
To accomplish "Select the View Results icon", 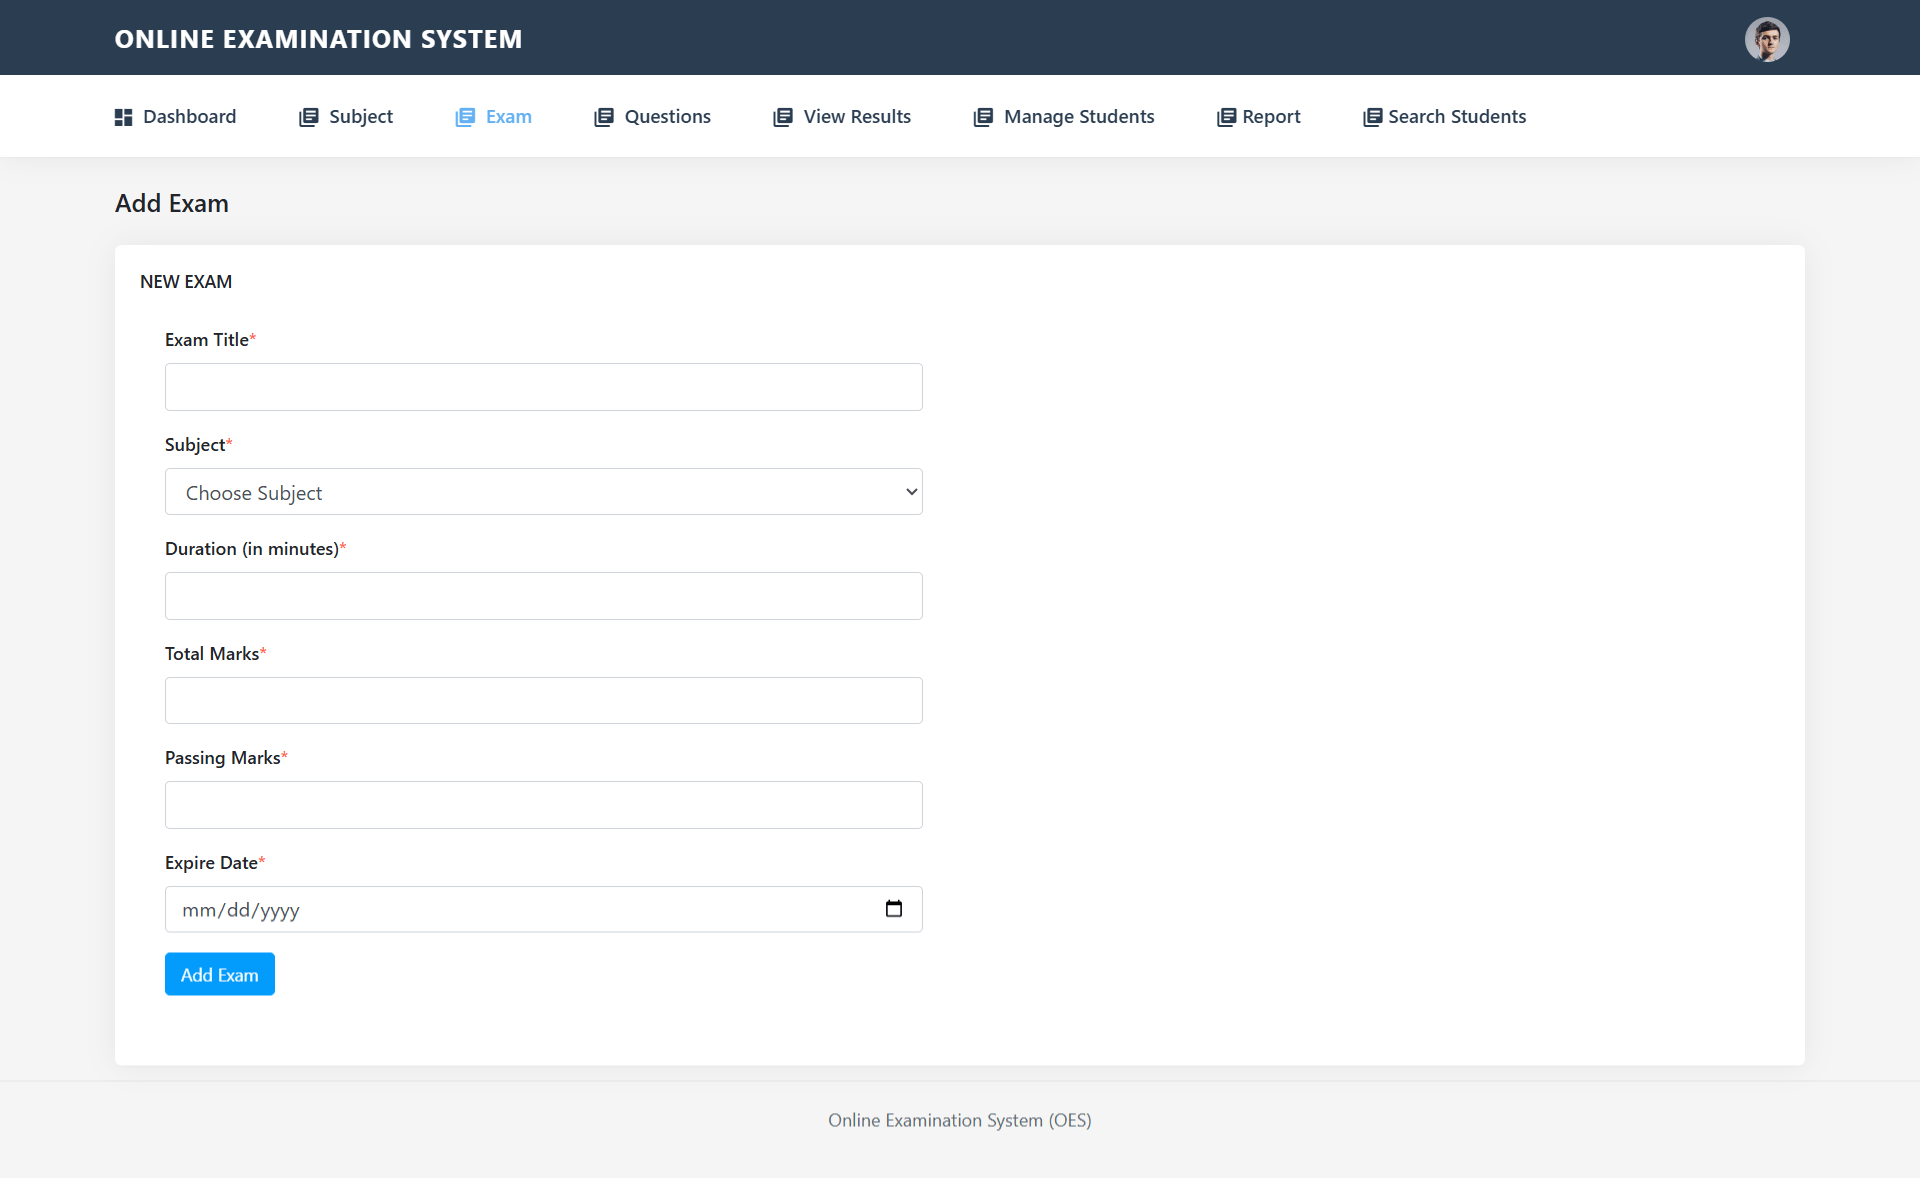I will coord(781,116).
